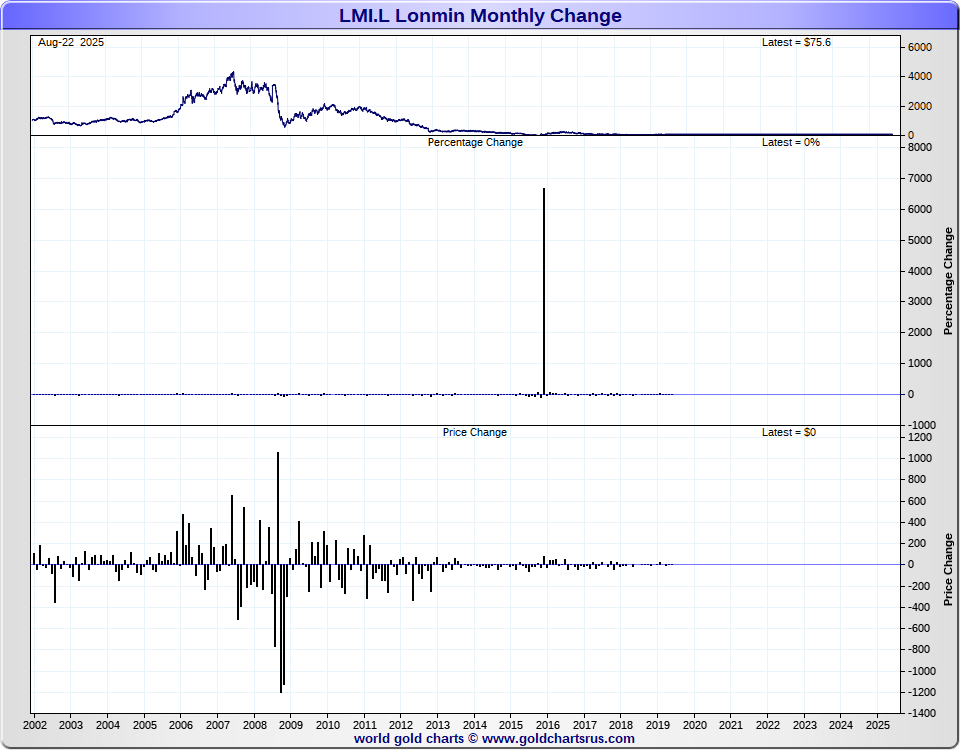
Task: Click the 5000 tick on percentage axis
Action: pyautogui.click(x=920, y=240)
